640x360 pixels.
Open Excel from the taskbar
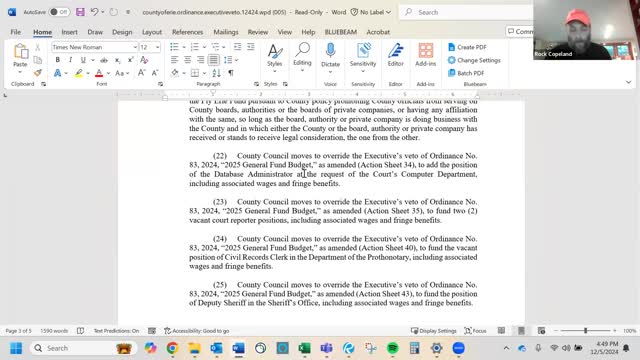tap(304, 348)
